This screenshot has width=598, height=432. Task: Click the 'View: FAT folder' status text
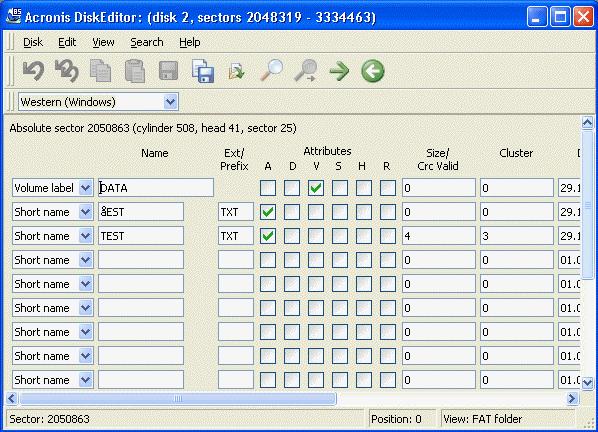[x=482, y=419]
